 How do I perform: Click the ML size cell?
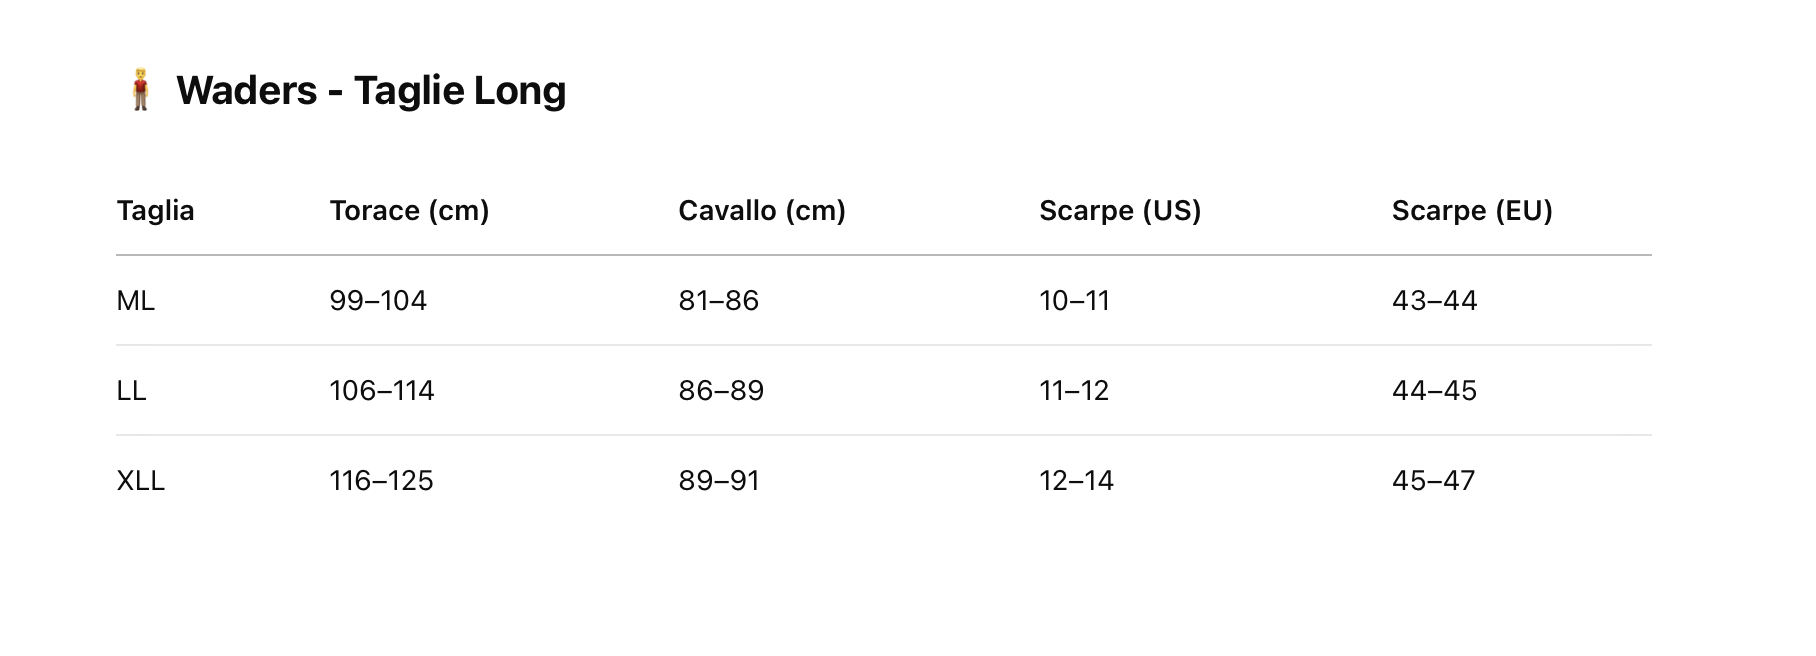136,301
